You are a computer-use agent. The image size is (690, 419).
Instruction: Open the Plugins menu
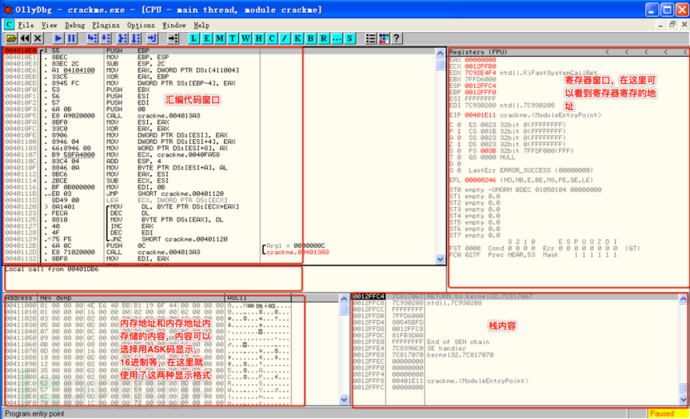click(x=106, y=25)
